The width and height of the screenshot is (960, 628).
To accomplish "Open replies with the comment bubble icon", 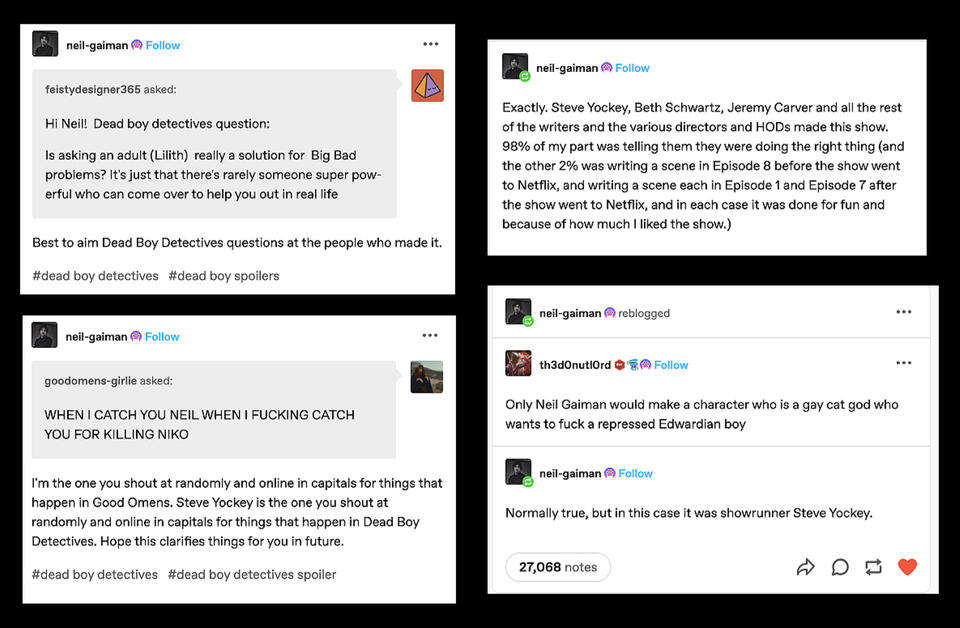I will tap(840, 567).
